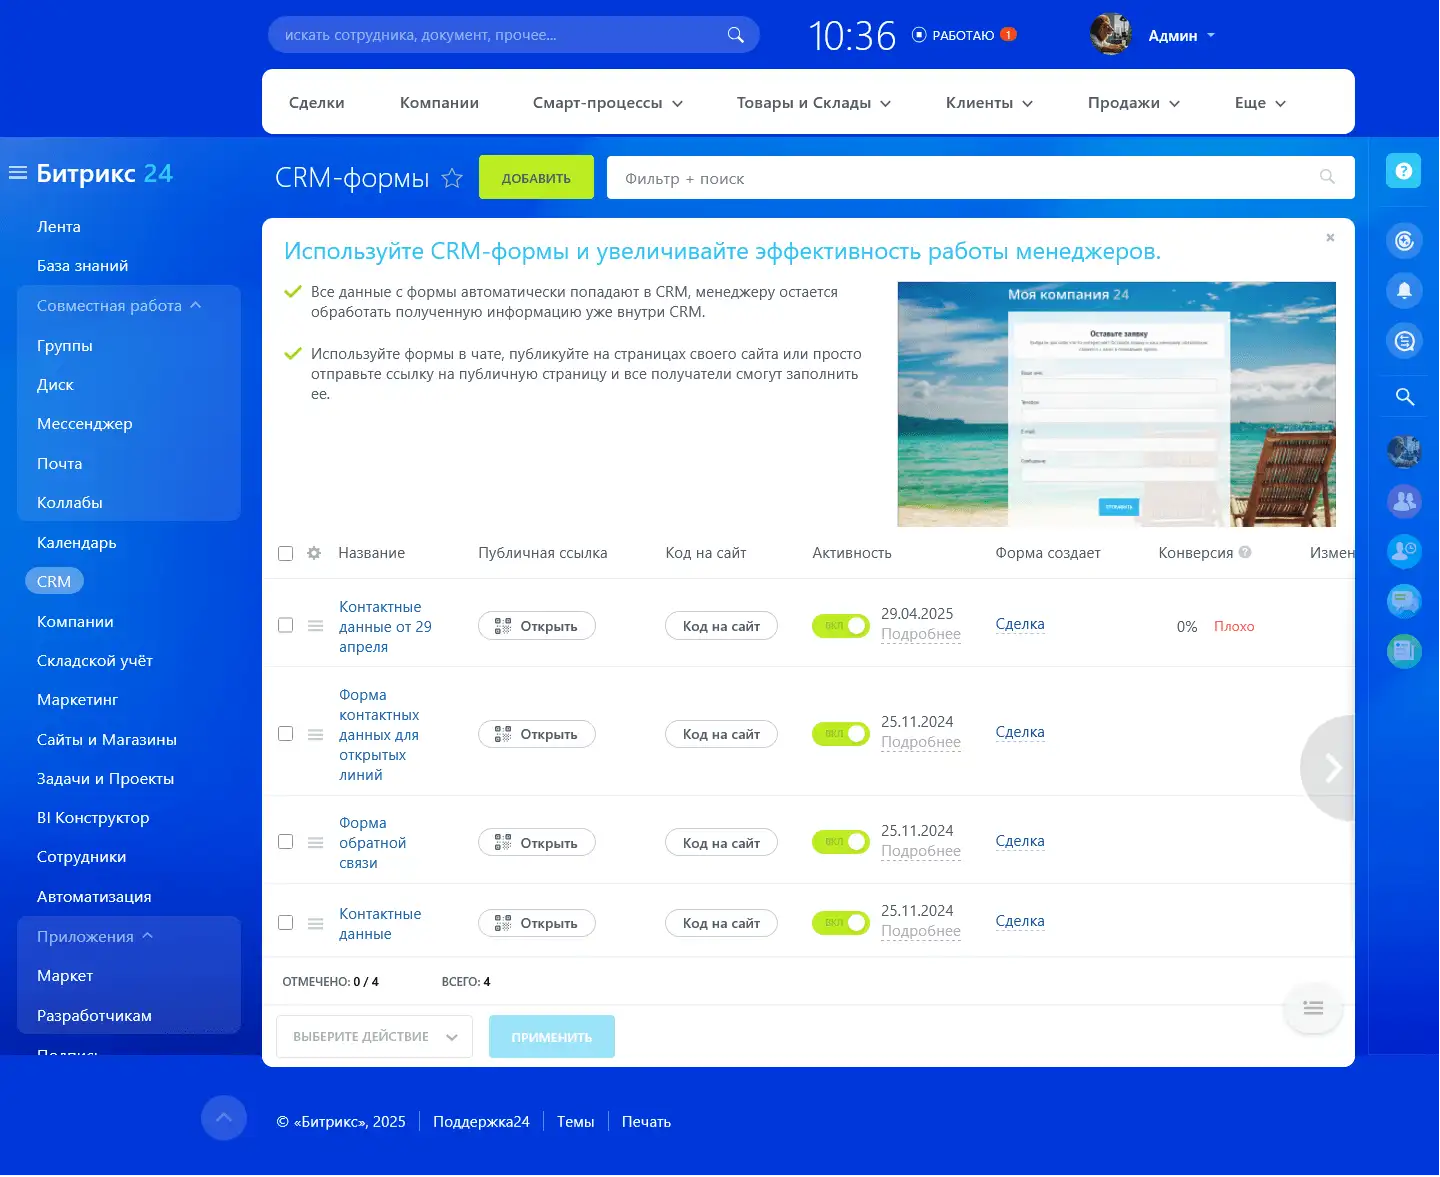Toggle off activity for Форма обратной связи

[x=840, y=842]
